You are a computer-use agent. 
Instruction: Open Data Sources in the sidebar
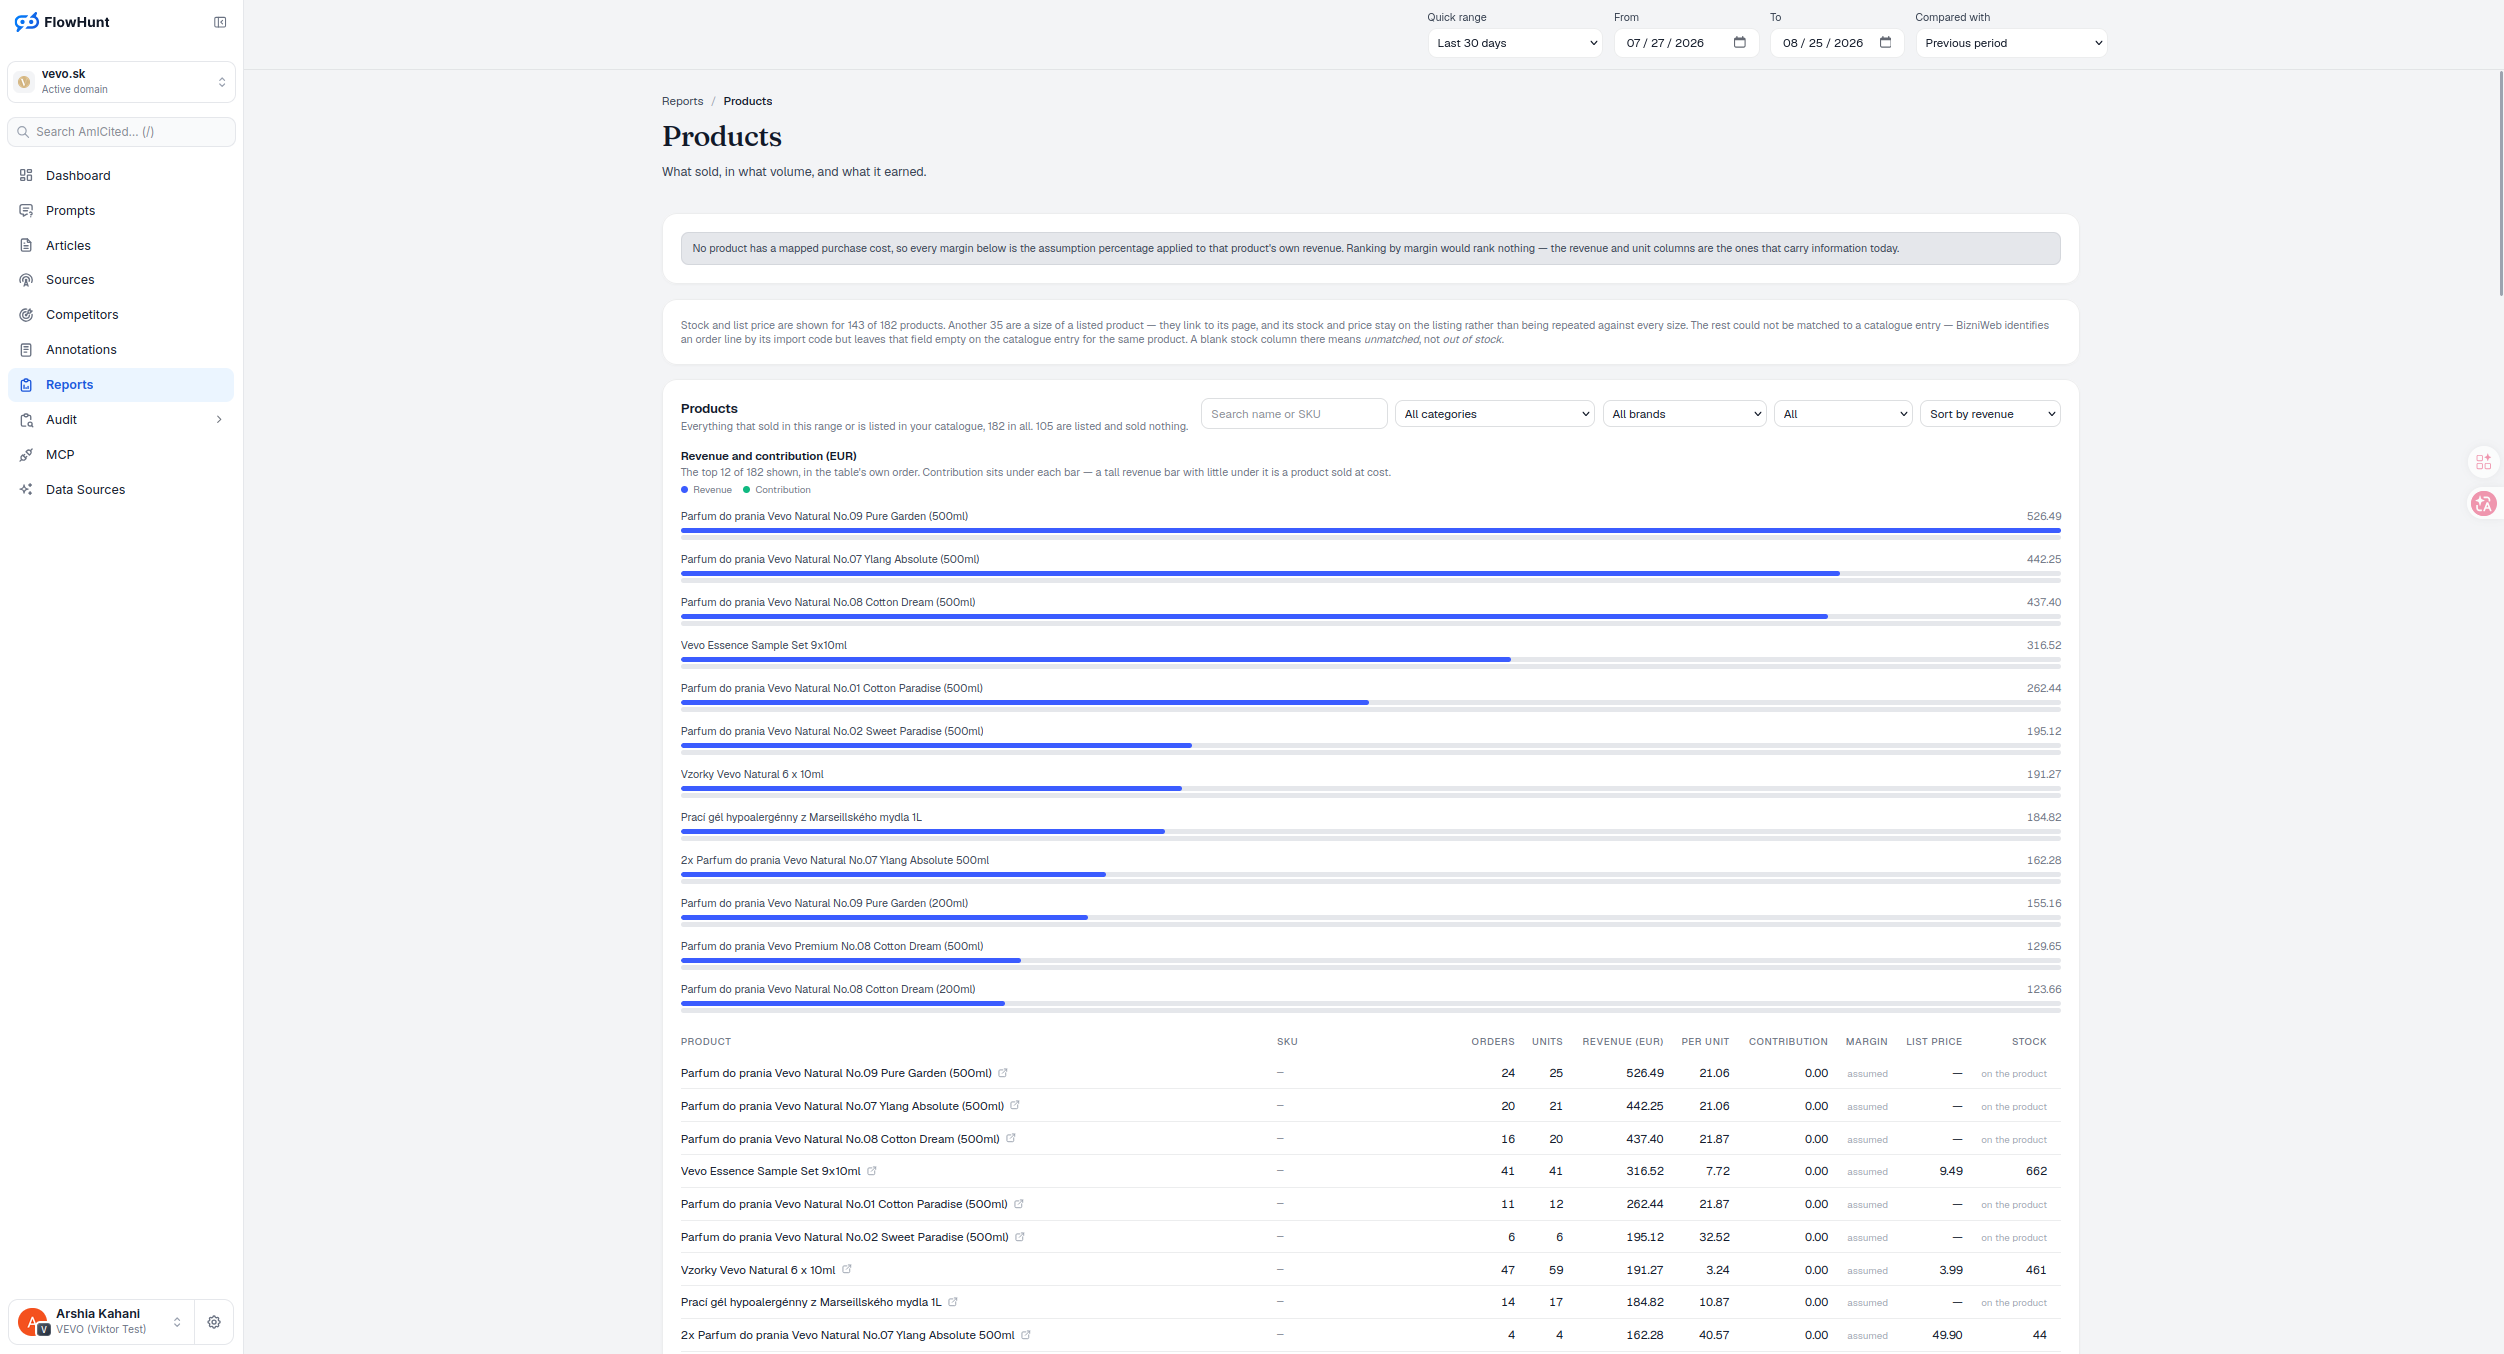(121, 489)
